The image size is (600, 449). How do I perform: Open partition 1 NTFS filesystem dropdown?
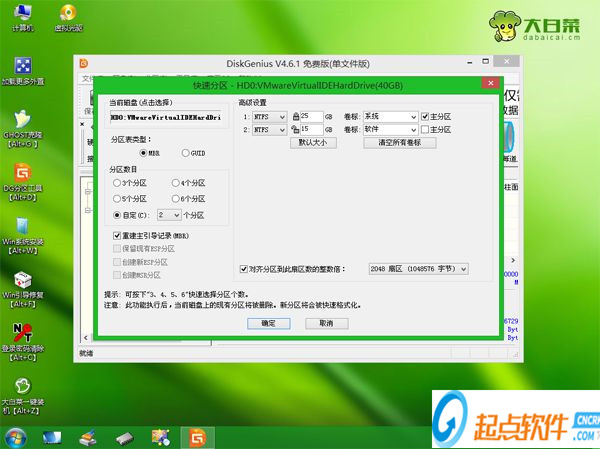[269, 117]
